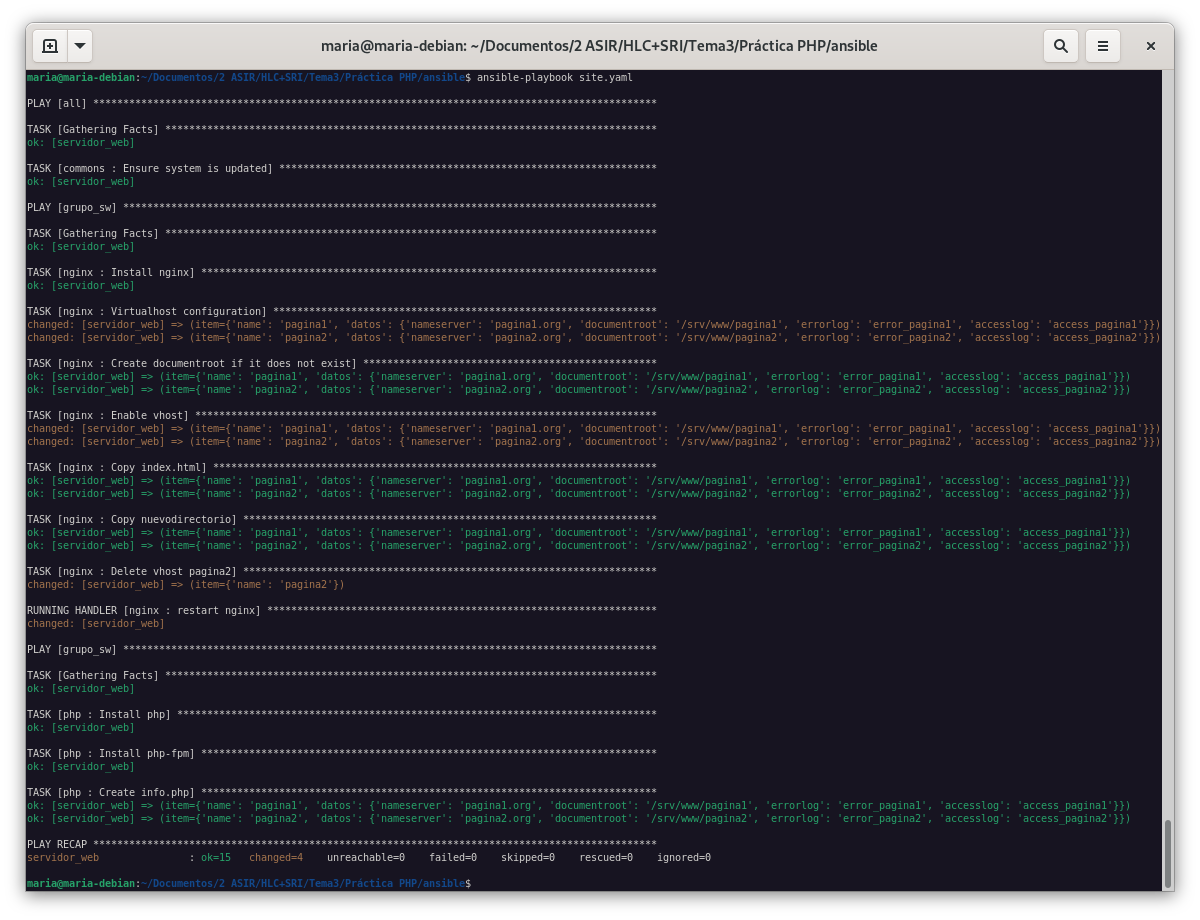1200x920 pixels.
Task: Click the ok=15 recap value
Action: pos(215,858)
